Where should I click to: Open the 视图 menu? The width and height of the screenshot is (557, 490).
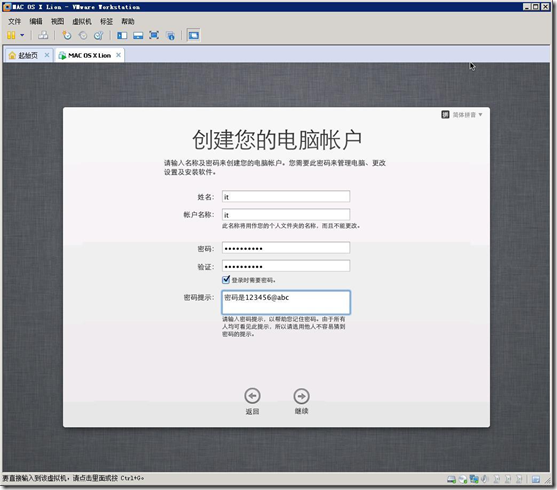57,21
